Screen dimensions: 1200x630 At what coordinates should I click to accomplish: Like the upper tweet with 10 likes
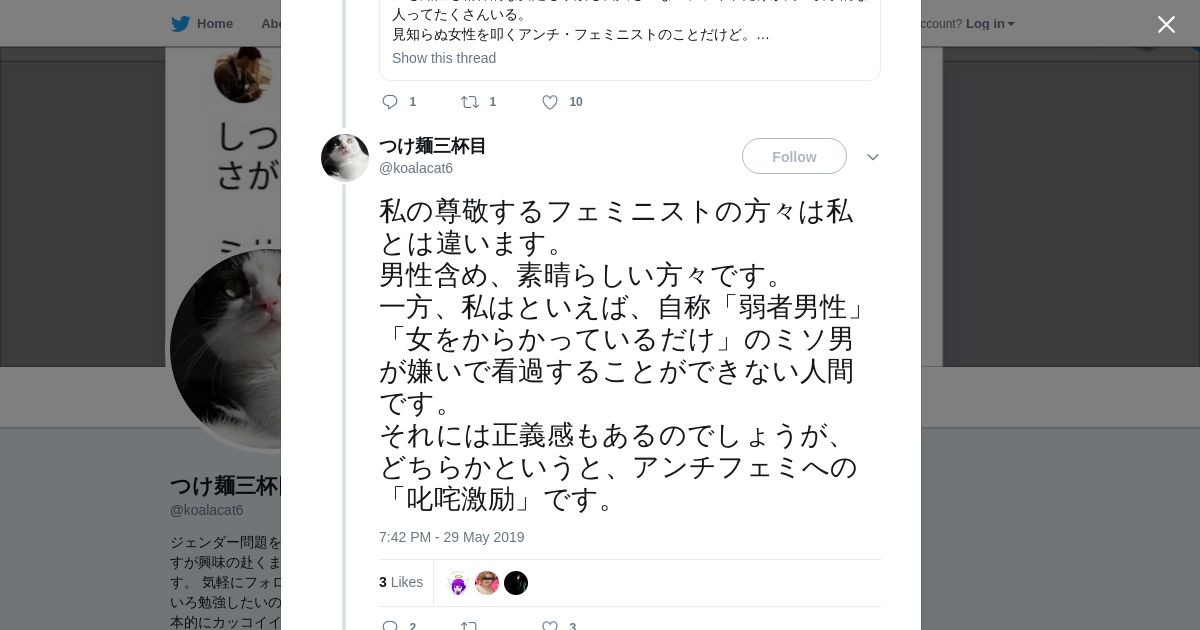(x=550, y=102)
